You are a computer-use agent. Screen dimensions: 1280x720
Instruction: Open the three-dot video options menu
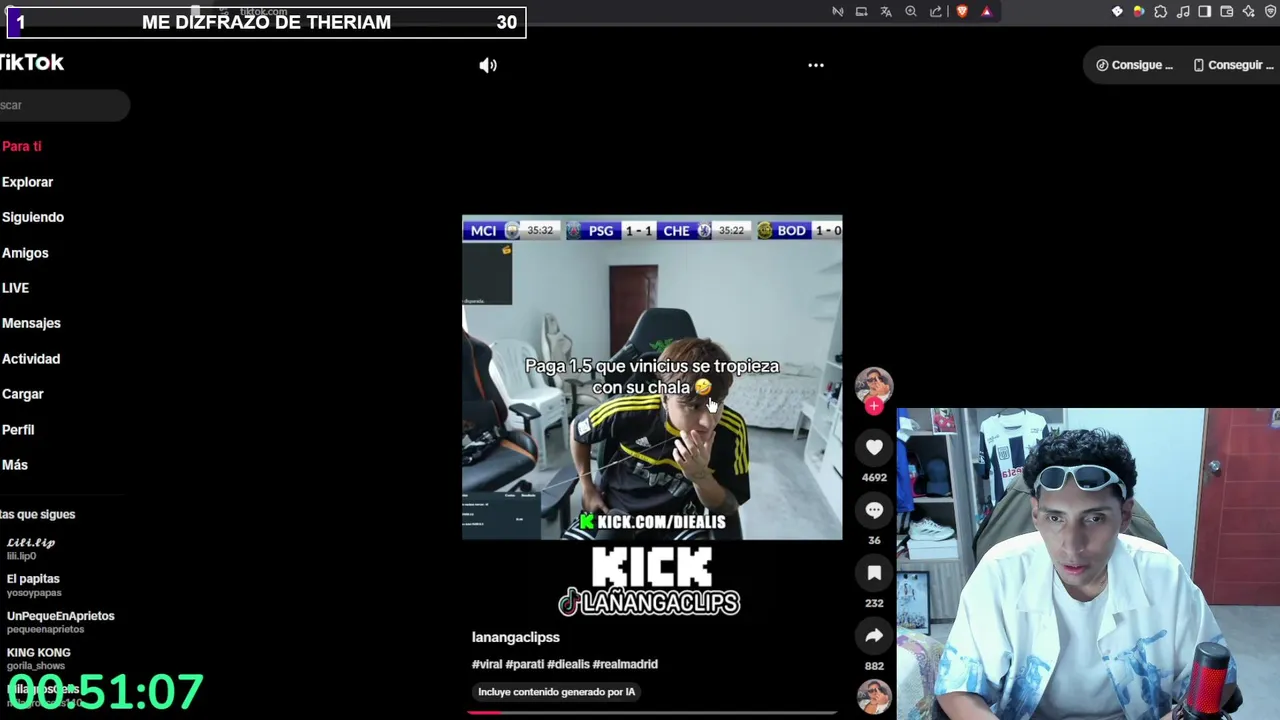pyautogui.click(x=816, y=65)
